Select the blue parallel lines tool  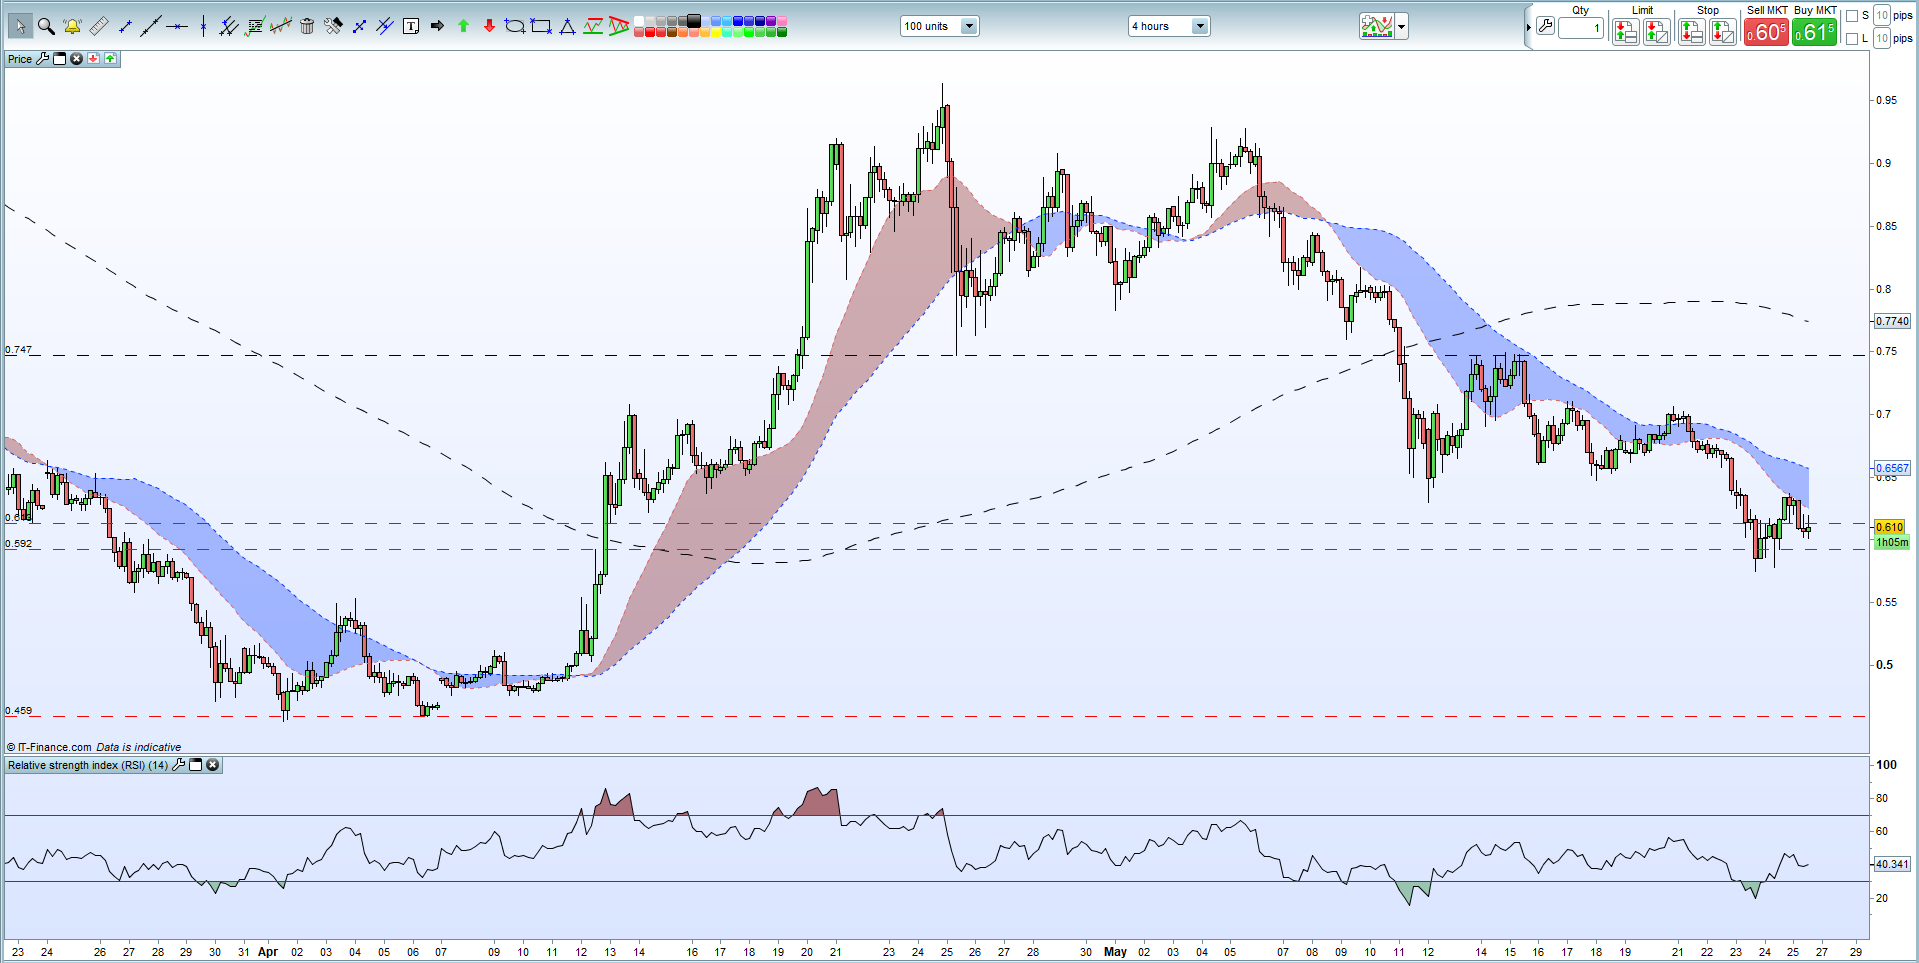[385, 26]
